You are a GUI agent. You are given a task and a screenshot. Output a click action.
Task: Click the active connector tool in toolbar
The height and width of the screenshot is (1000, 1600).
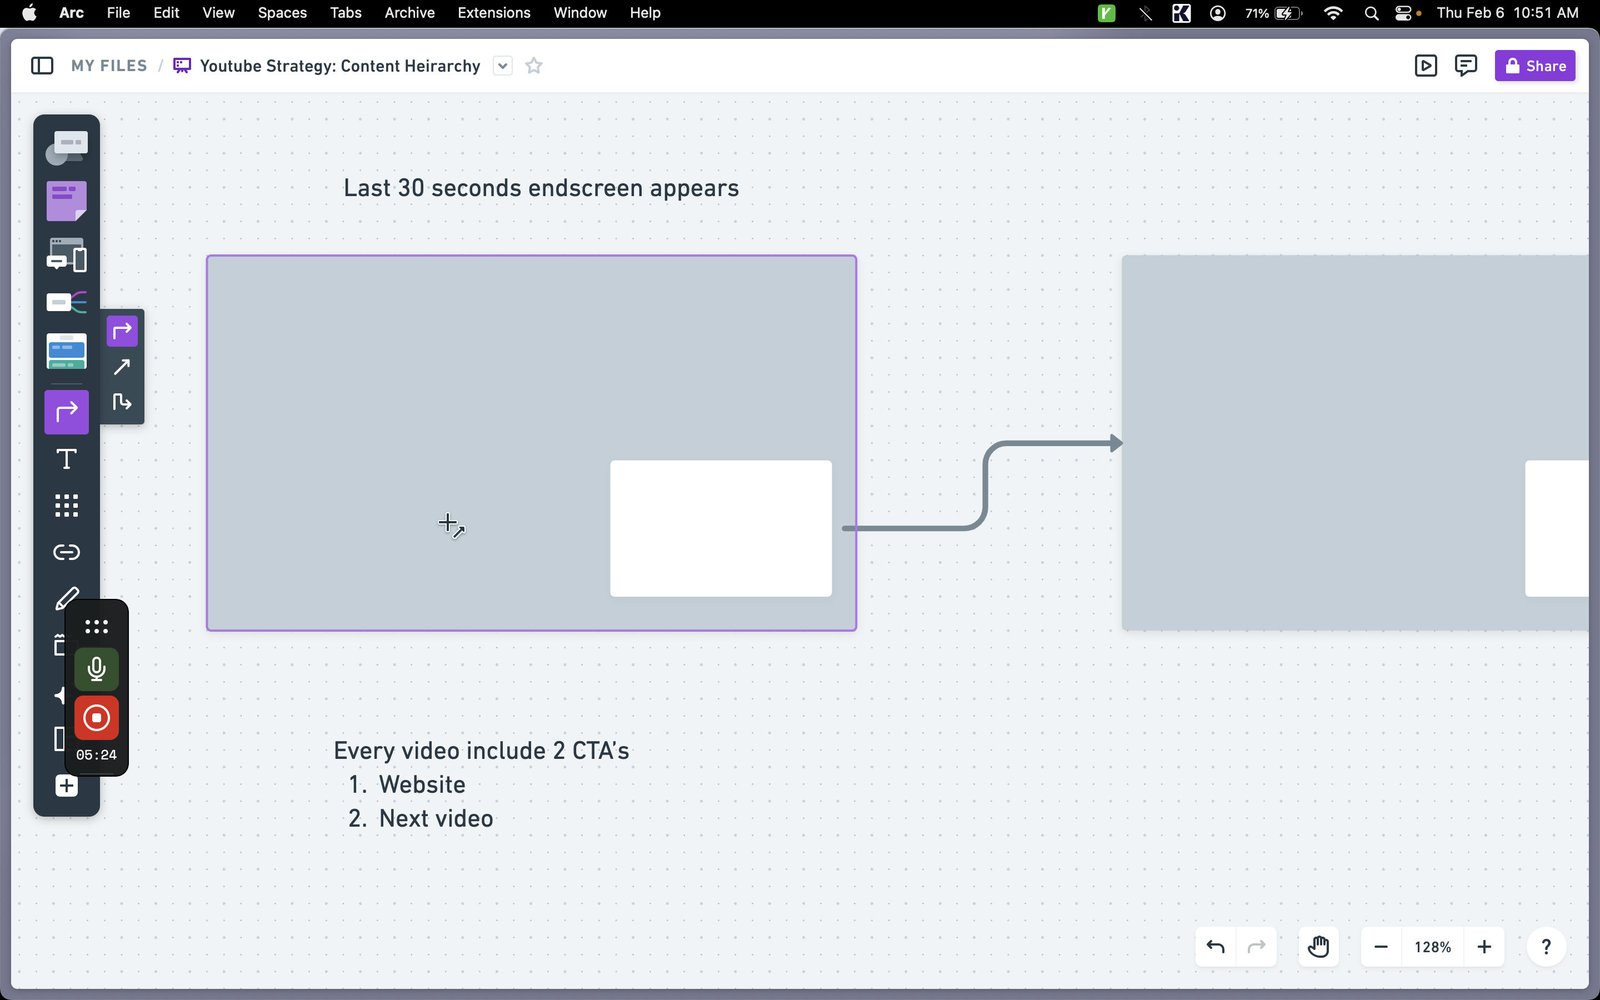pos(66,412)
